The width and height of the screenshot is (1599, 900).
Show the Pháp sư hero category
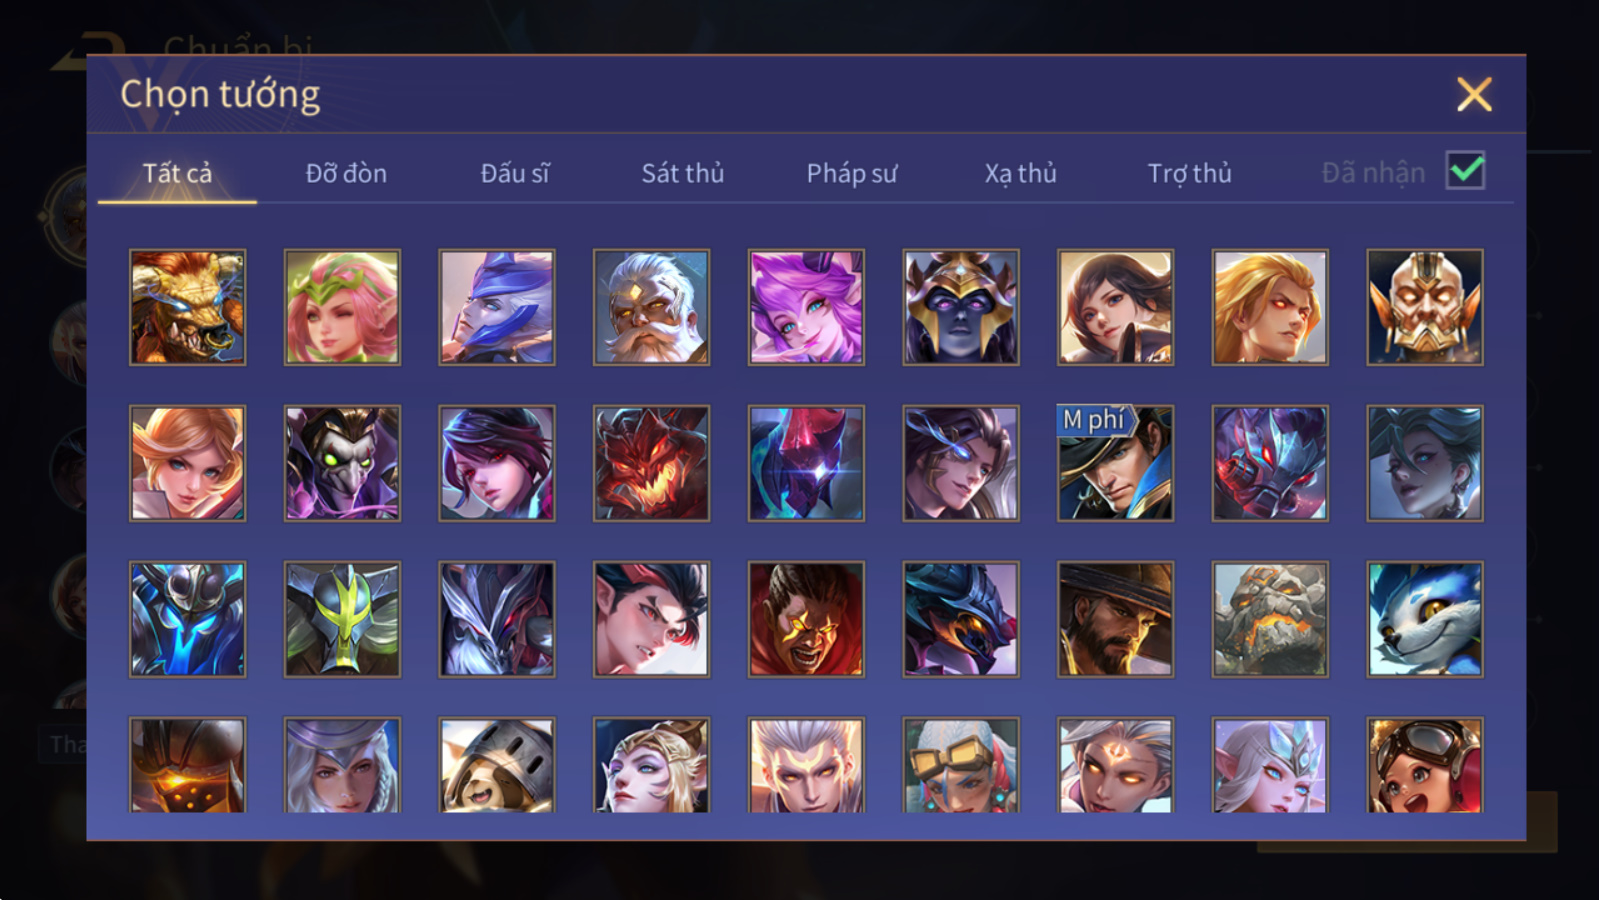point(851,173)
